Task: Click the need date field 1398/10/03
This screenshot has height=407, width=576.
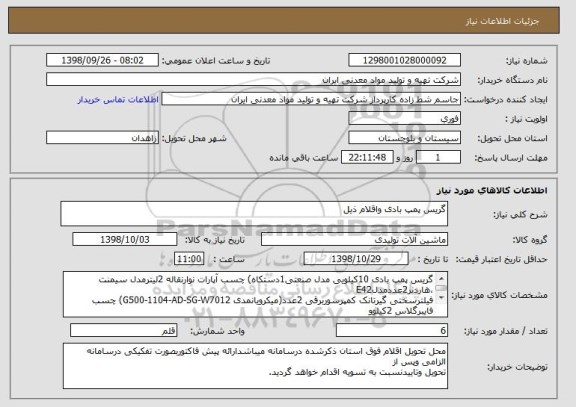Action: [x=125, y=239]
